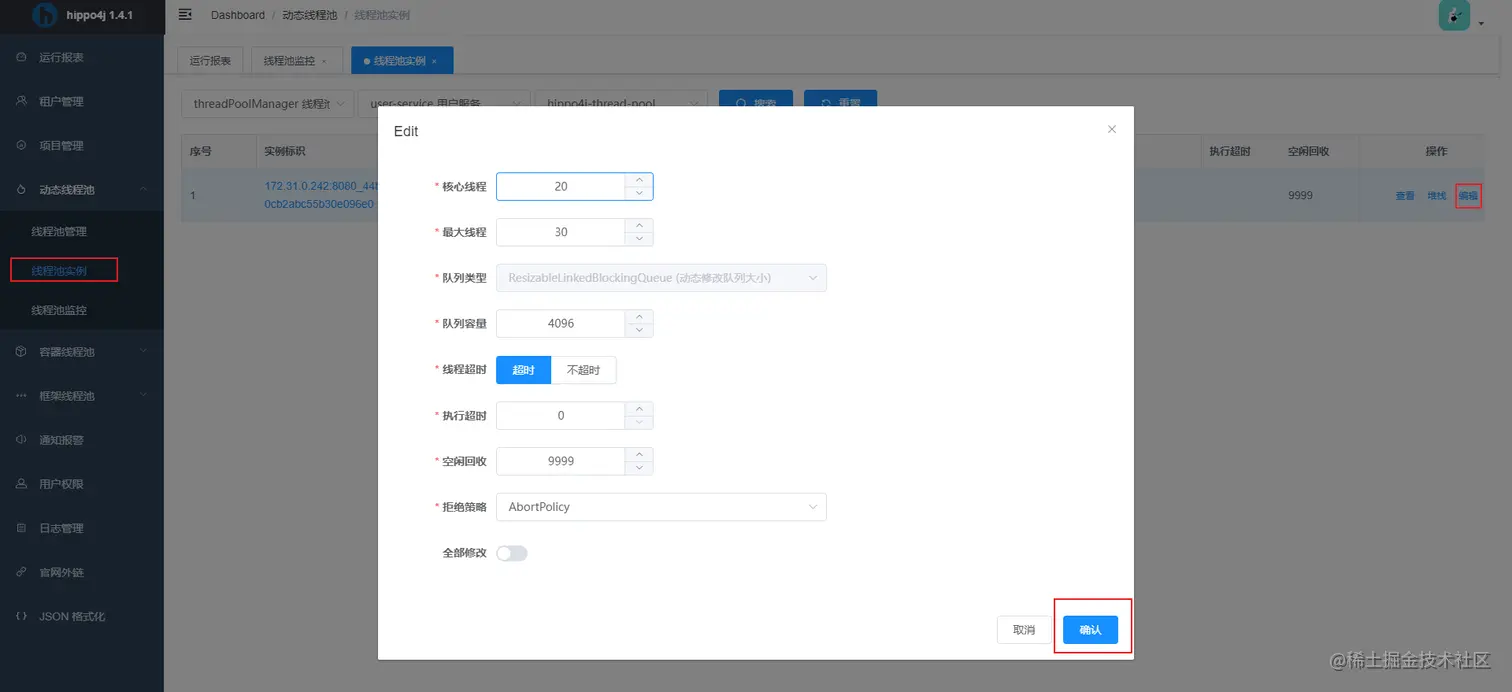This screenshot has height=692, width=1512.
Task: Open the user avatar menu
Action: [1454, 15]
